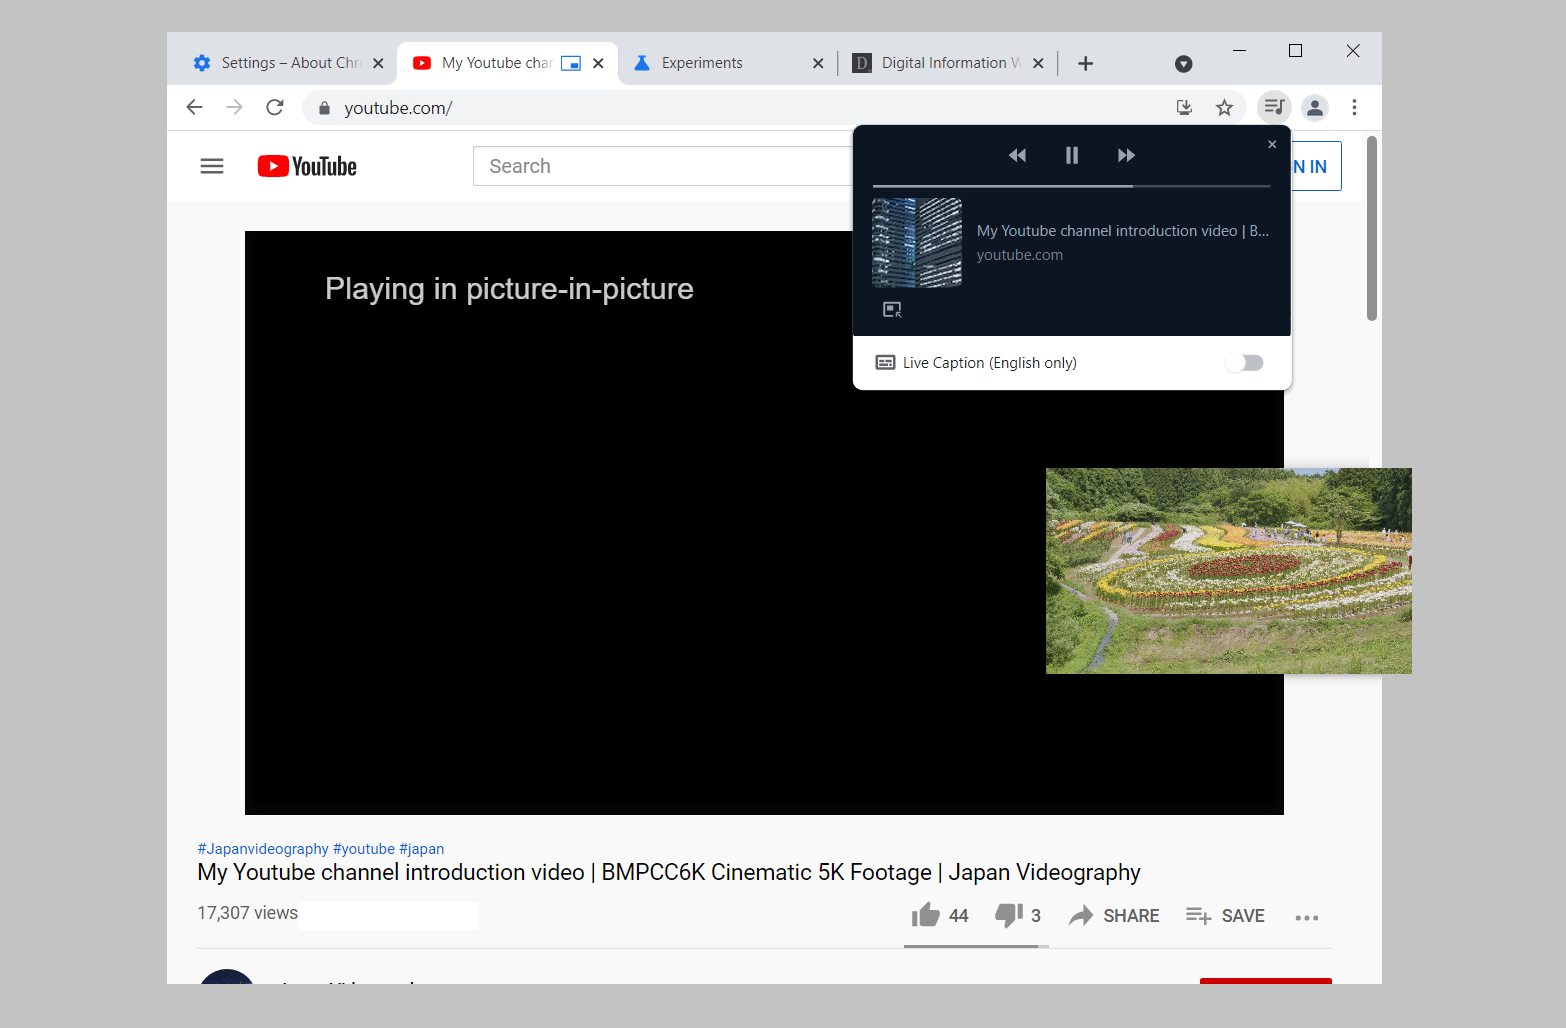Go to YouTube home via logo

[x=307, y=166]
